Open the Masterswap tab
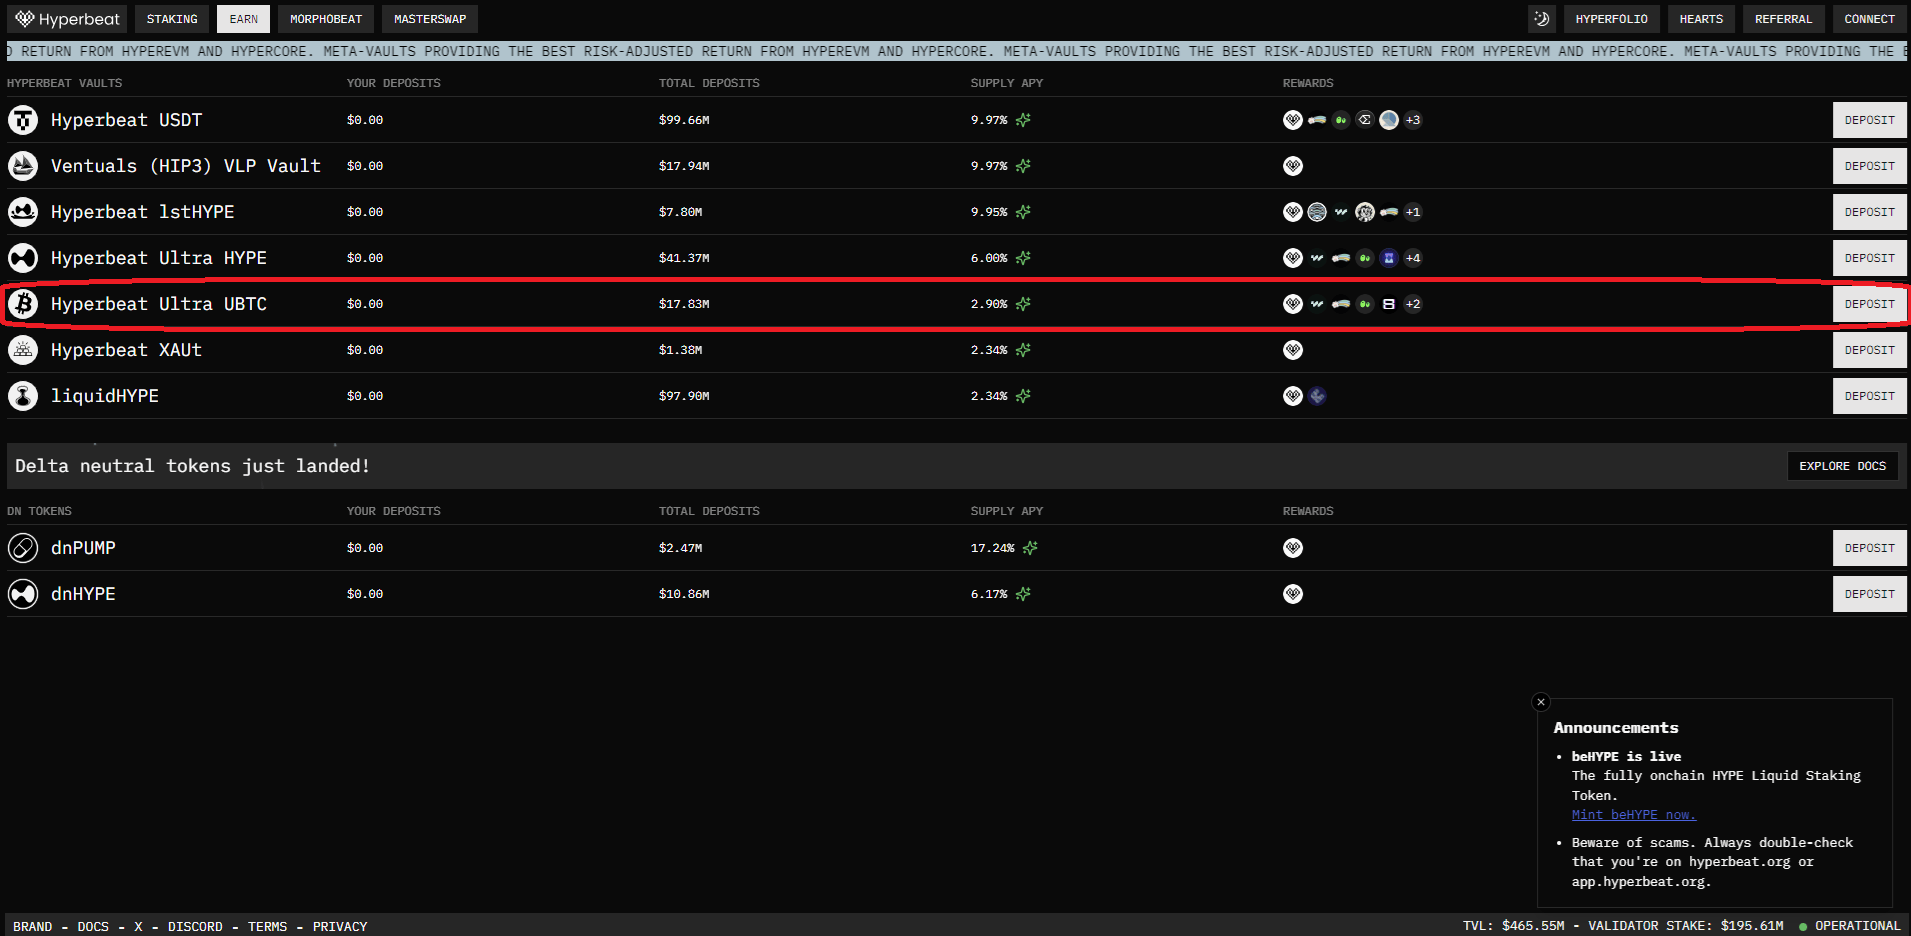The height and width of the screenshot is (936, 1911). 430,19
